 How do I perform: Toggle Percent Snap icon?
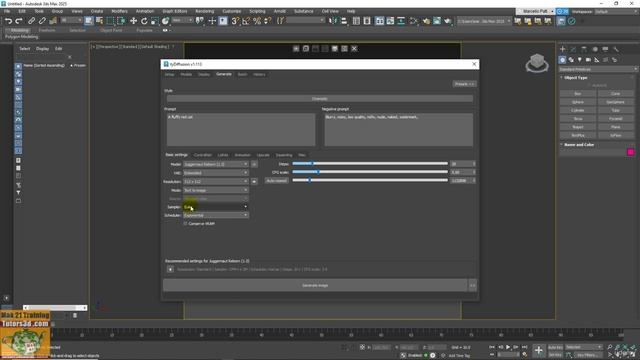[x=257, y=21]
